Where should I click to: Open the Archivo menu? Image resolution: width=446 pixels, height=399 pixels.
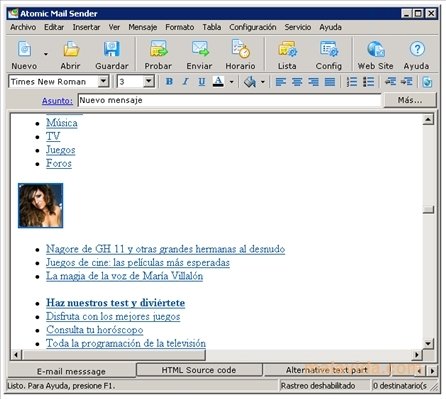tap(23, 27)
